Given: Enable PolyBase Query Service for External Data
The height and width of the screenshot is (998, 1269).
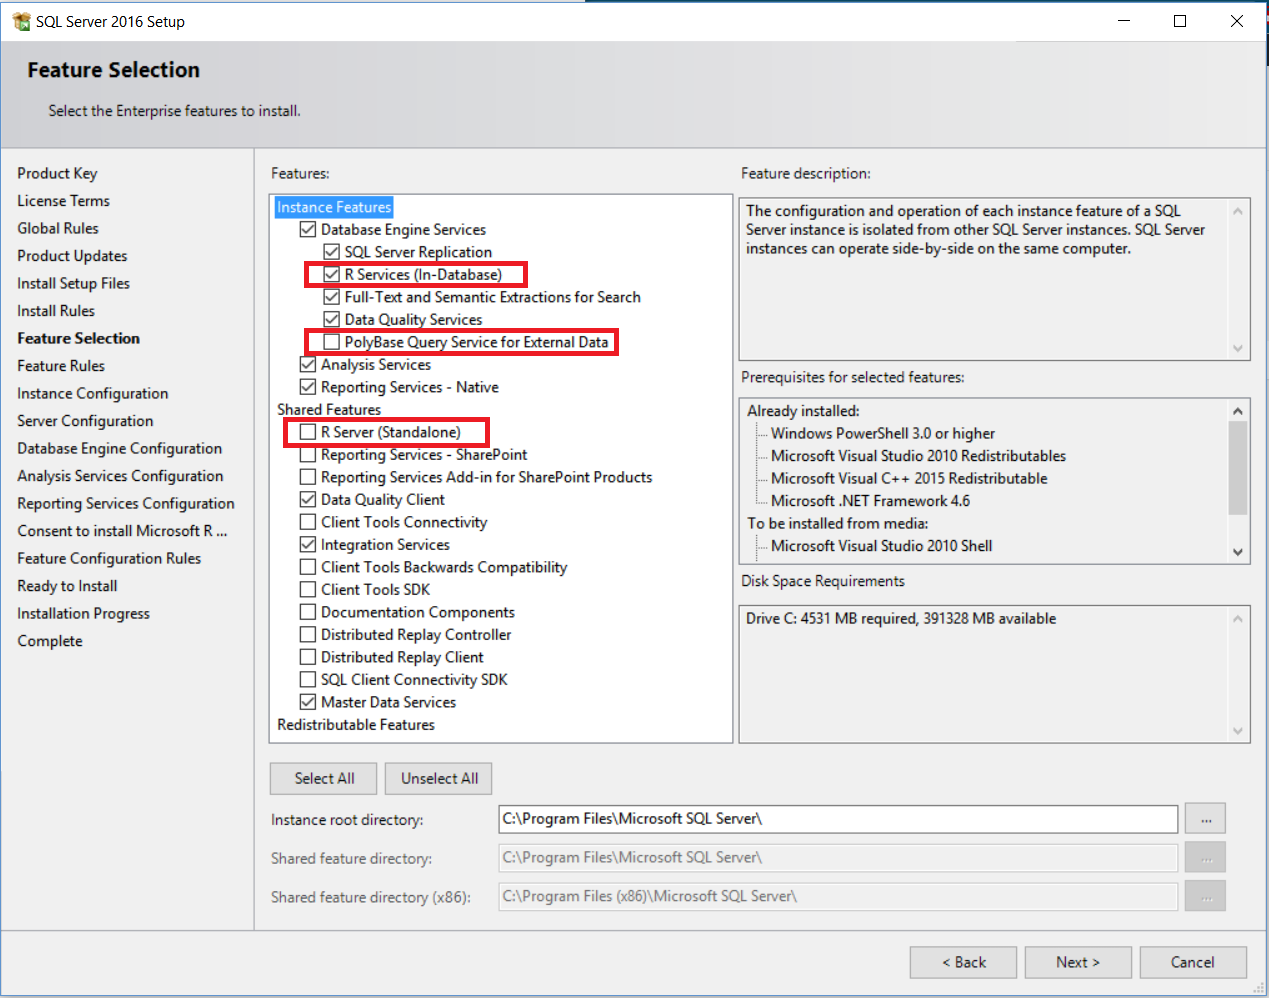Looking at the screenshot, I should tap(331, 342).
